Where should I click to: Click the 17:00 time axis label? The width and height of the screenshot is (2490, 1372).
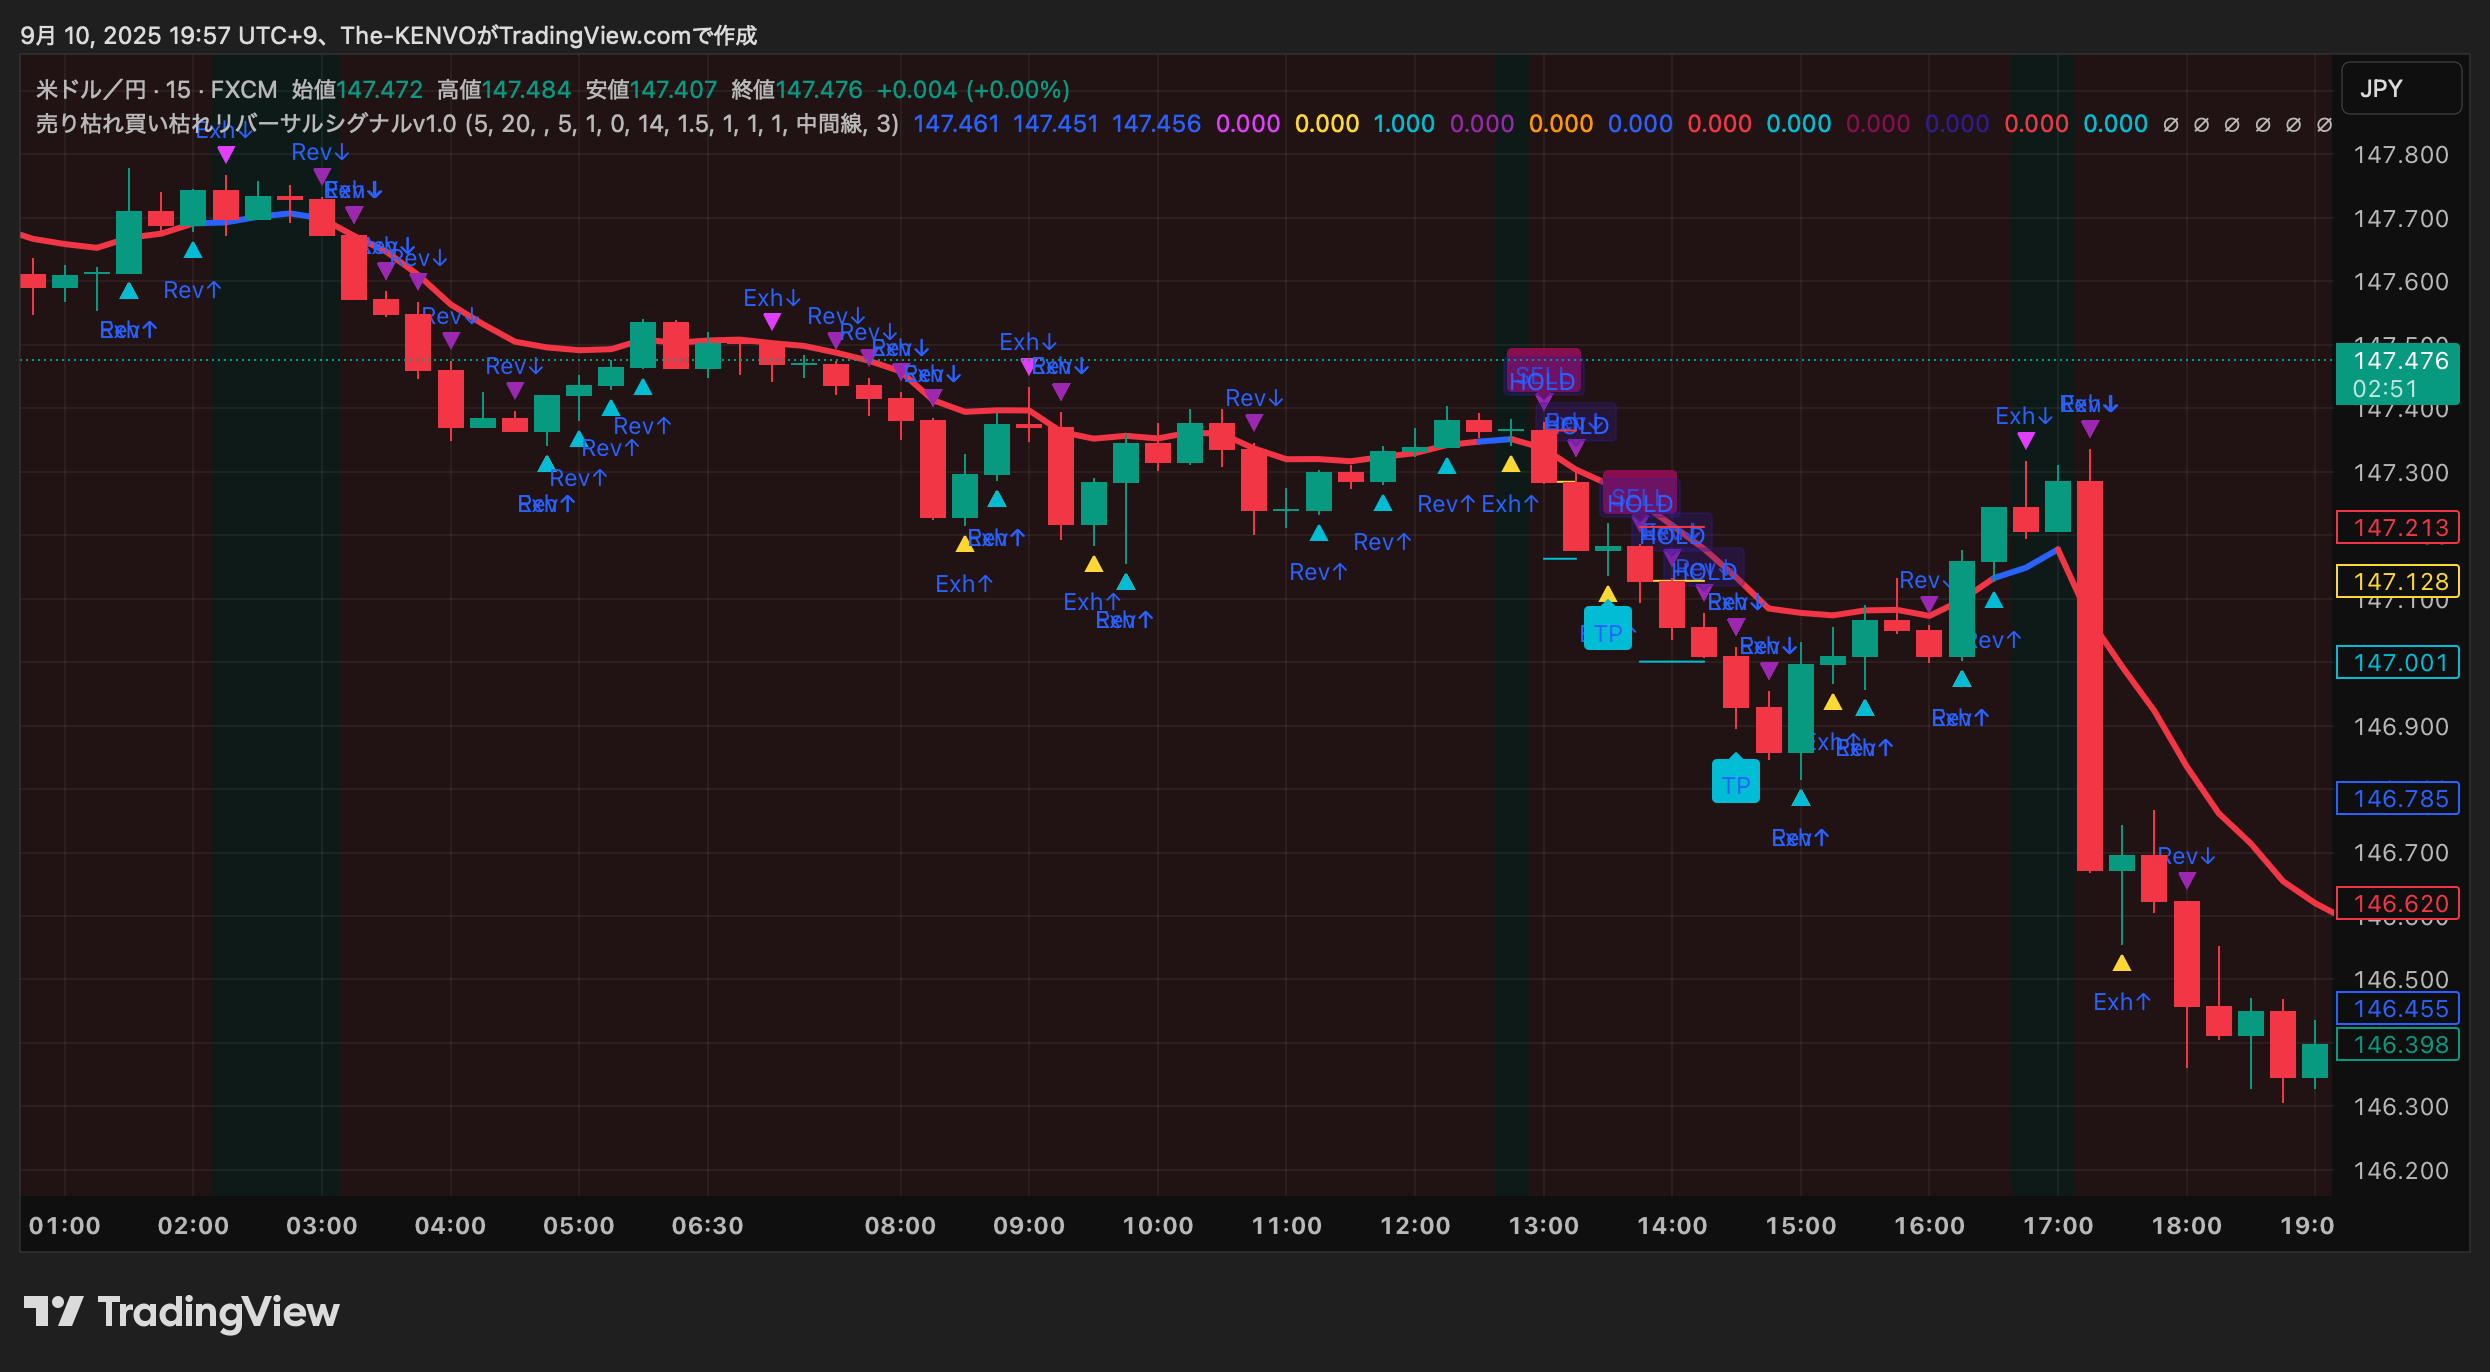point(2057,1225)
